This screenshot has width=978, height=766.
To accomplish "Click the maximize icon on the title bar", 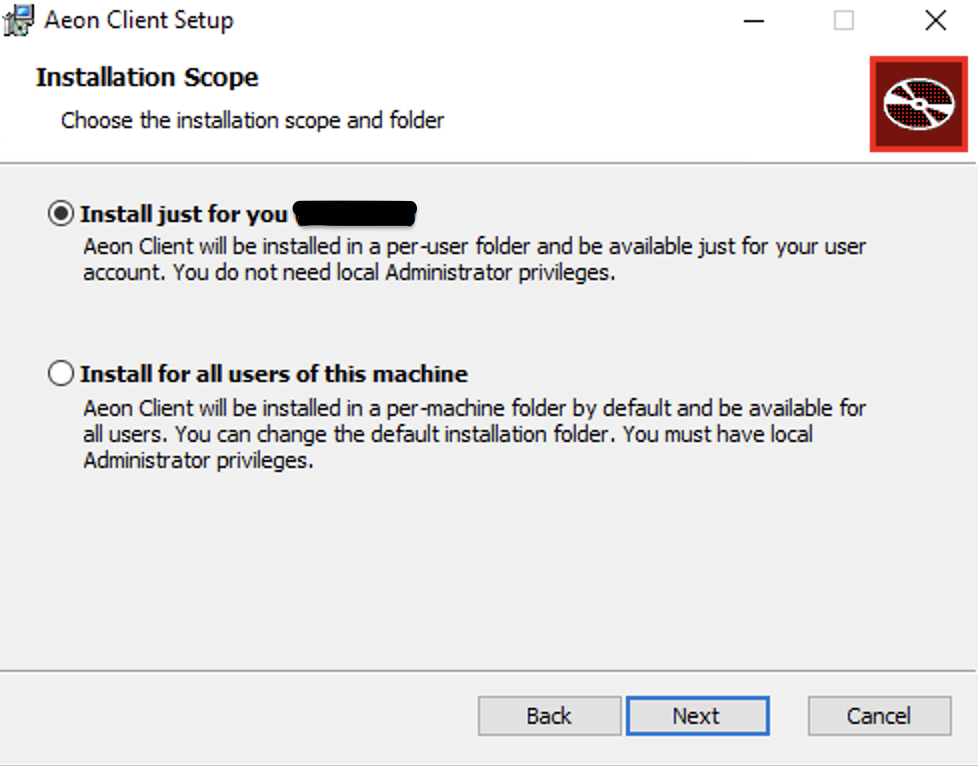I will 843,20.
